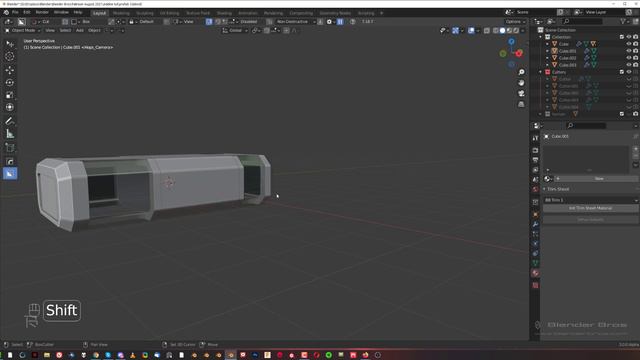Select the Rotate tool
This screenshot has width=640, height=360.
coord(10,82)
